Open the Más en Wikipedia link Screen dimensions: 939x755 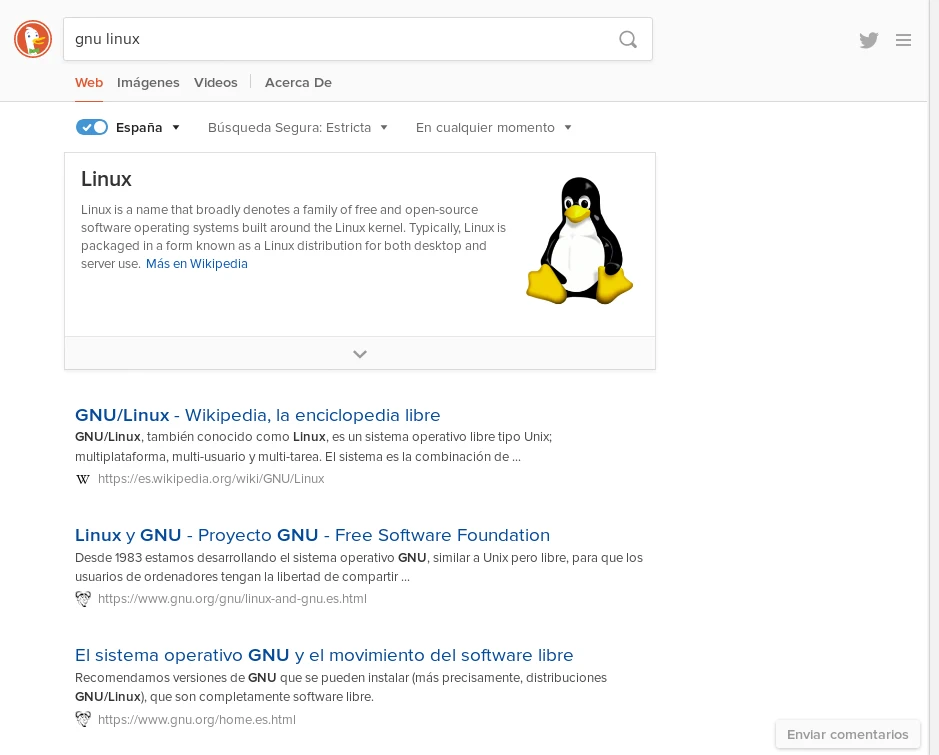tap(197, 264)
